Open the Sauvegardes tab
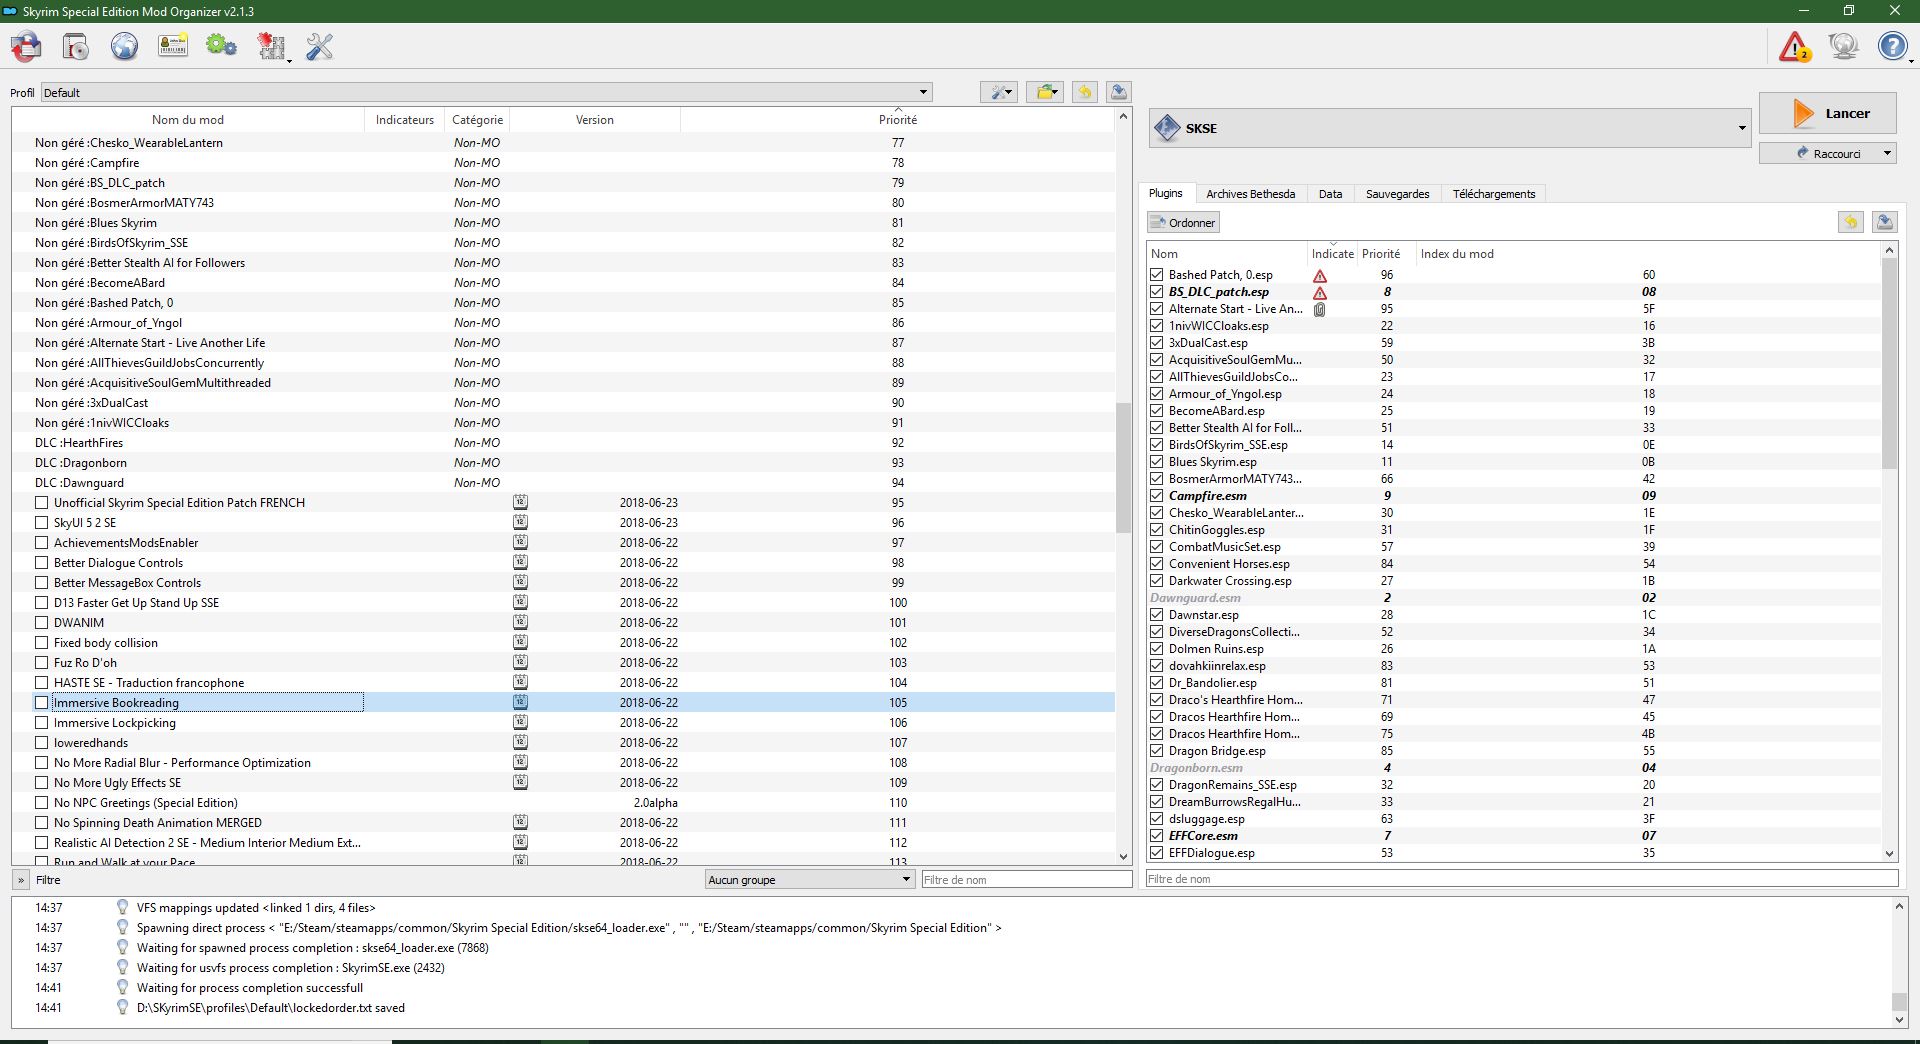The image size is (1920, 1044). pyautogui.click(x=1397, y=194)
